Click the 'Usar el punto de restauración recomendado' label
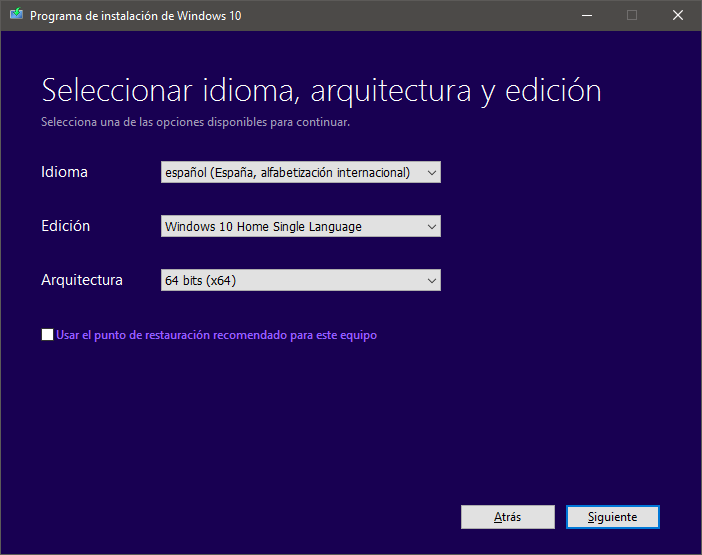This screenshot has width=702, height=555. coord(216,335)
